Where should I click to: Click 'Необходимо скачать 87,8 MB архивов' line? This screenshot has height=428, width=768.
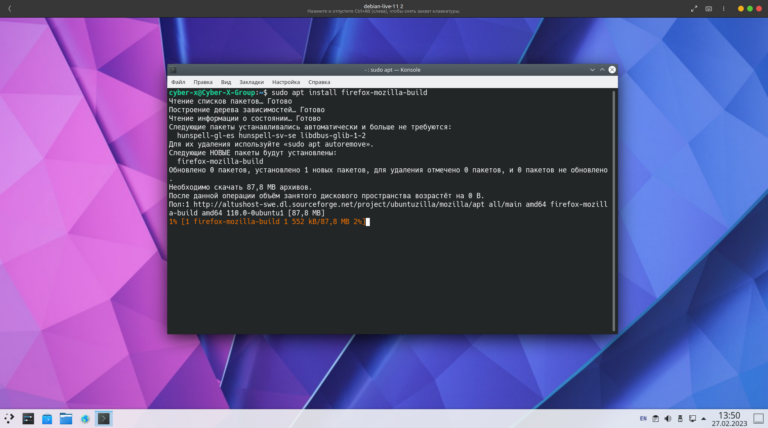tap(240, 187)
